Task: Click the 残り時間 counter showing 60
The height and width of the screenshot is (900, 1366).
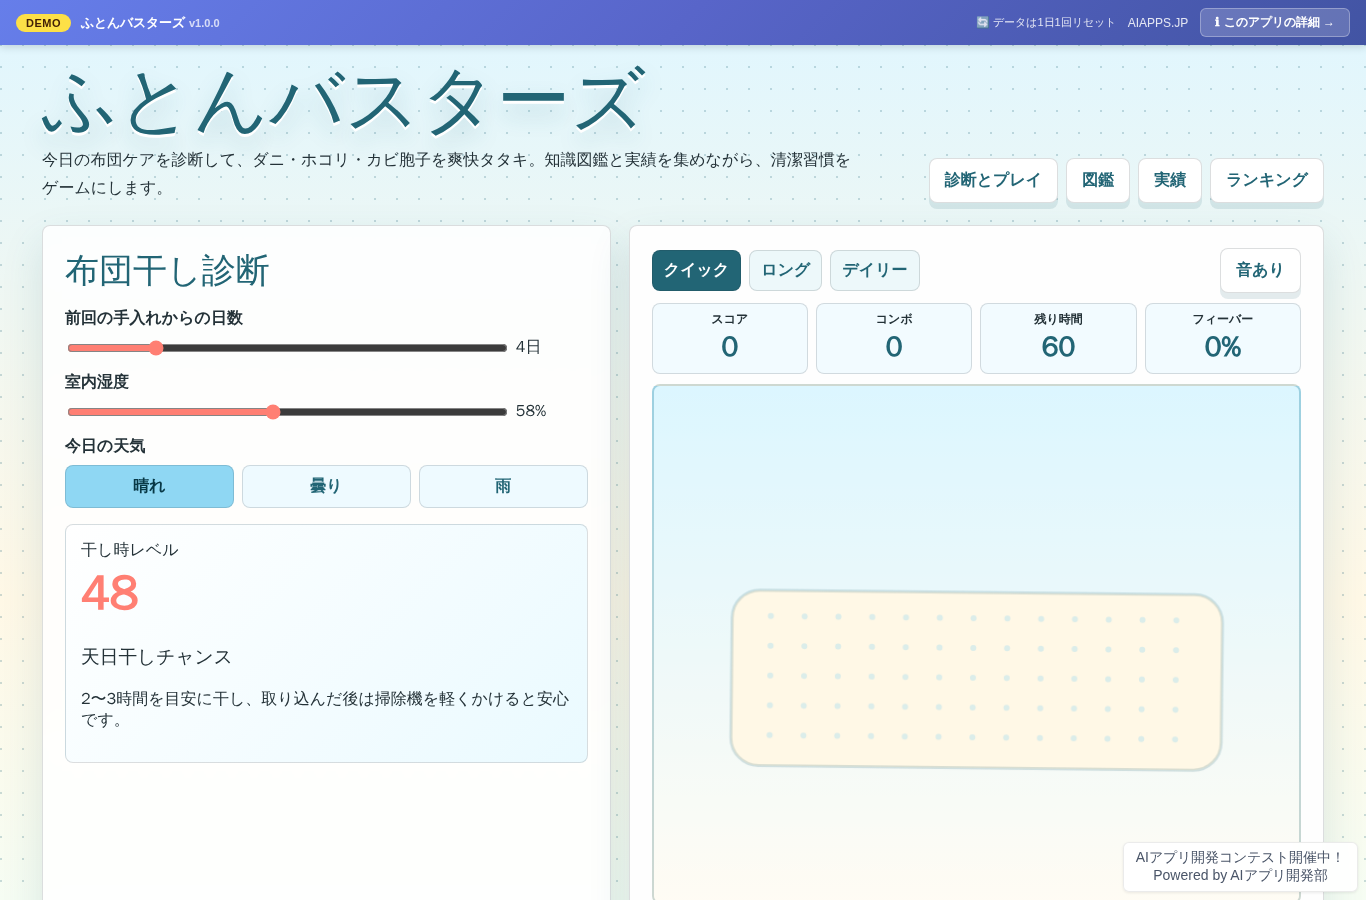Action: 1058,338
